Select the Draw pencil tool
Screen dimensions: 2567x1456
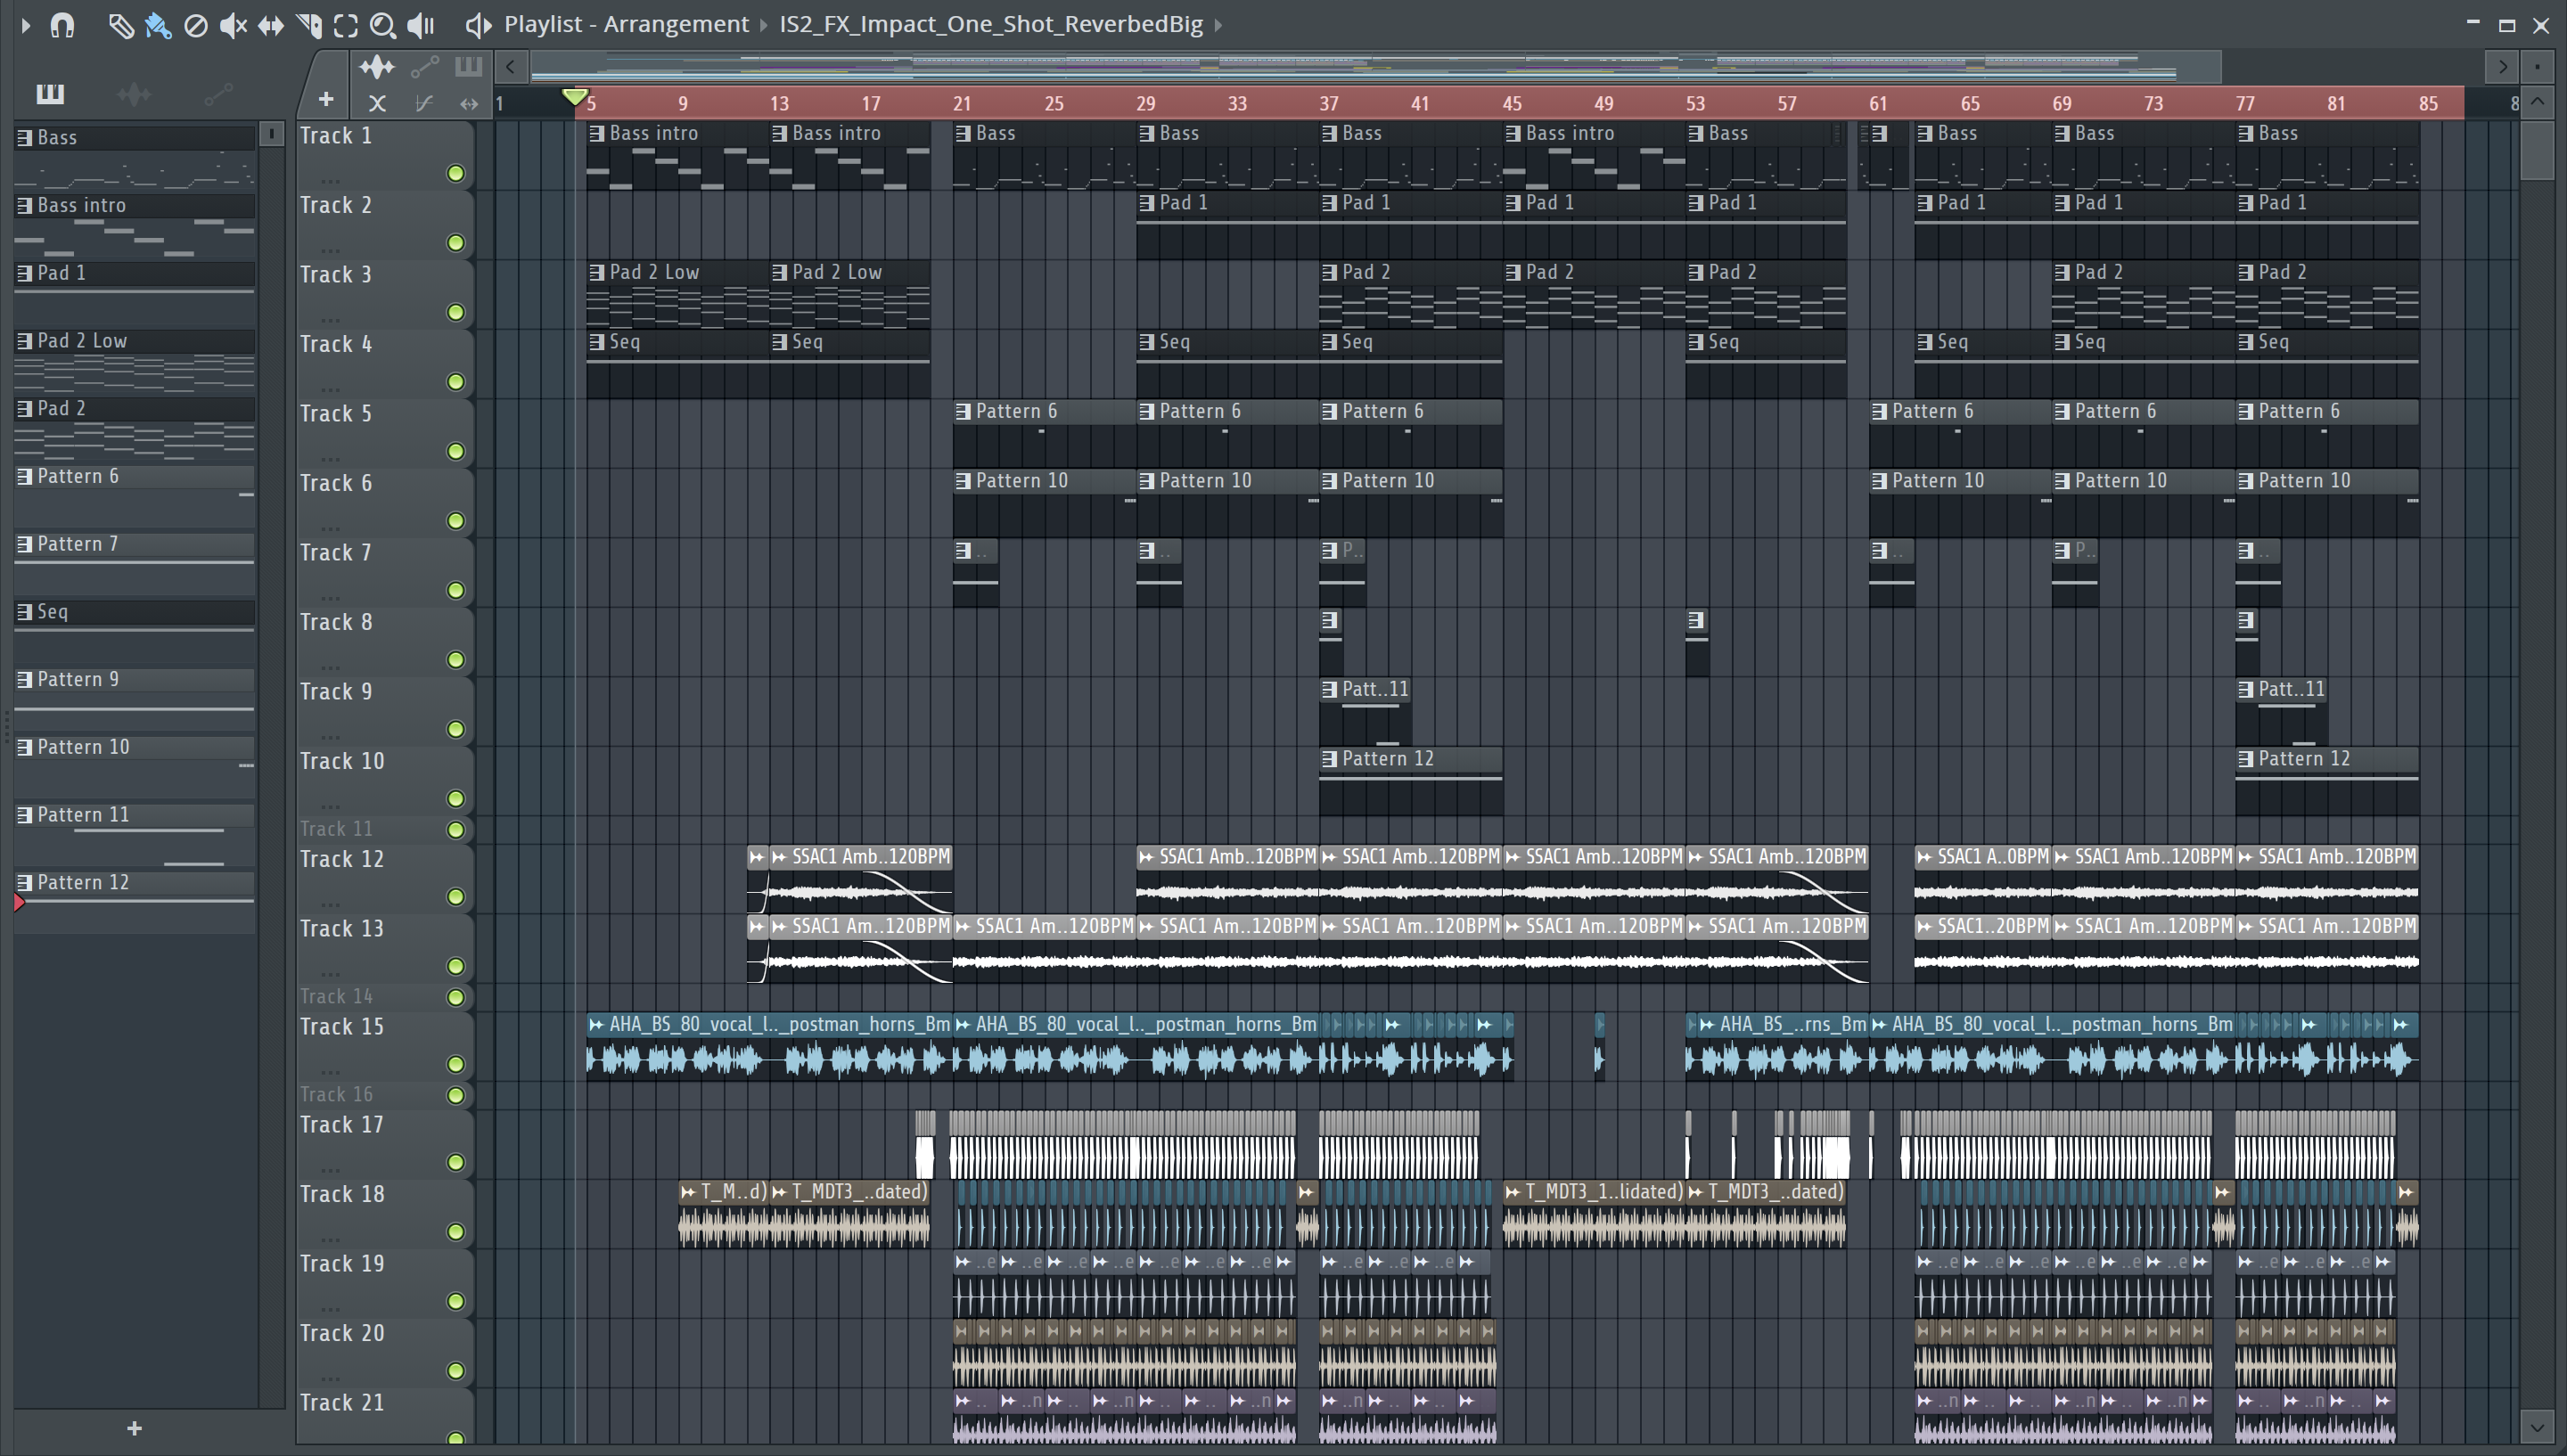tap(120, 25)
